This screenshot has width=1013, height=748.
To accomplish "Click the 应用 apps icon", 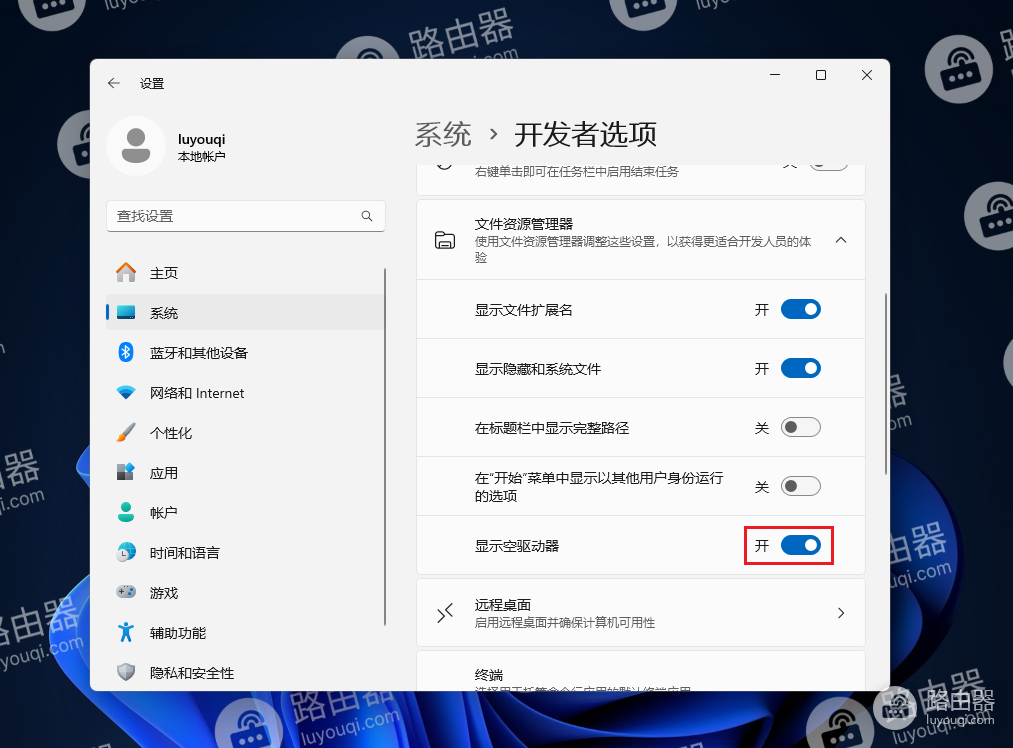I will click(126, 472).
